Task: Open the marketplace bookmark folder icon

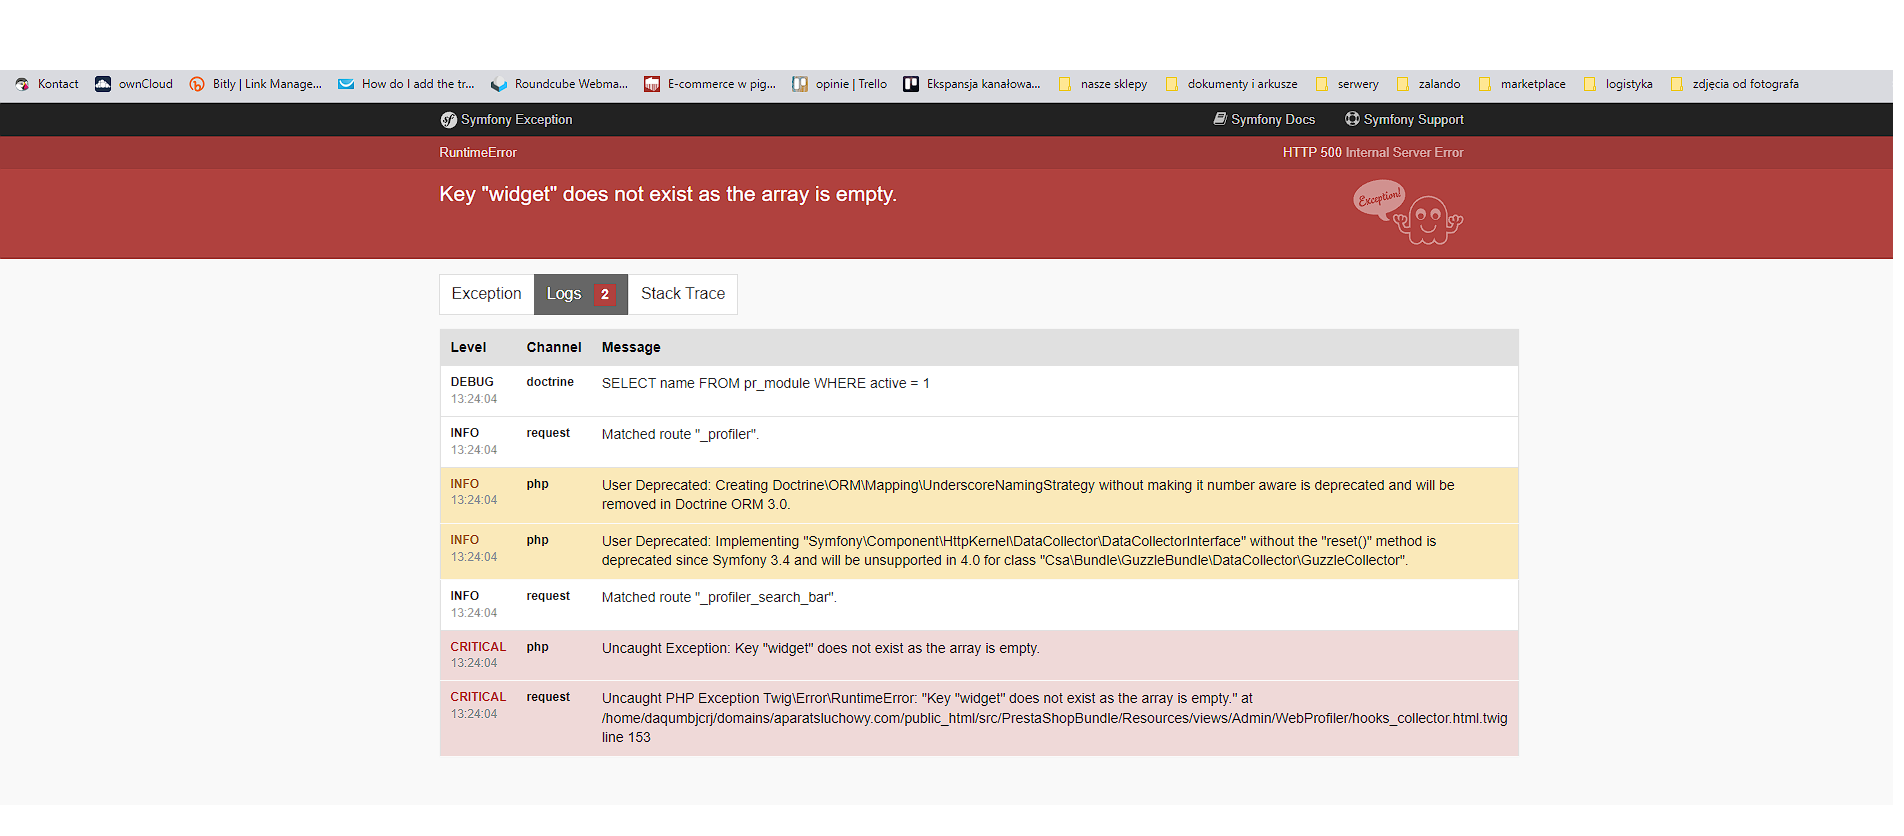Action: pyautogui.click(x=1485, y=84)
